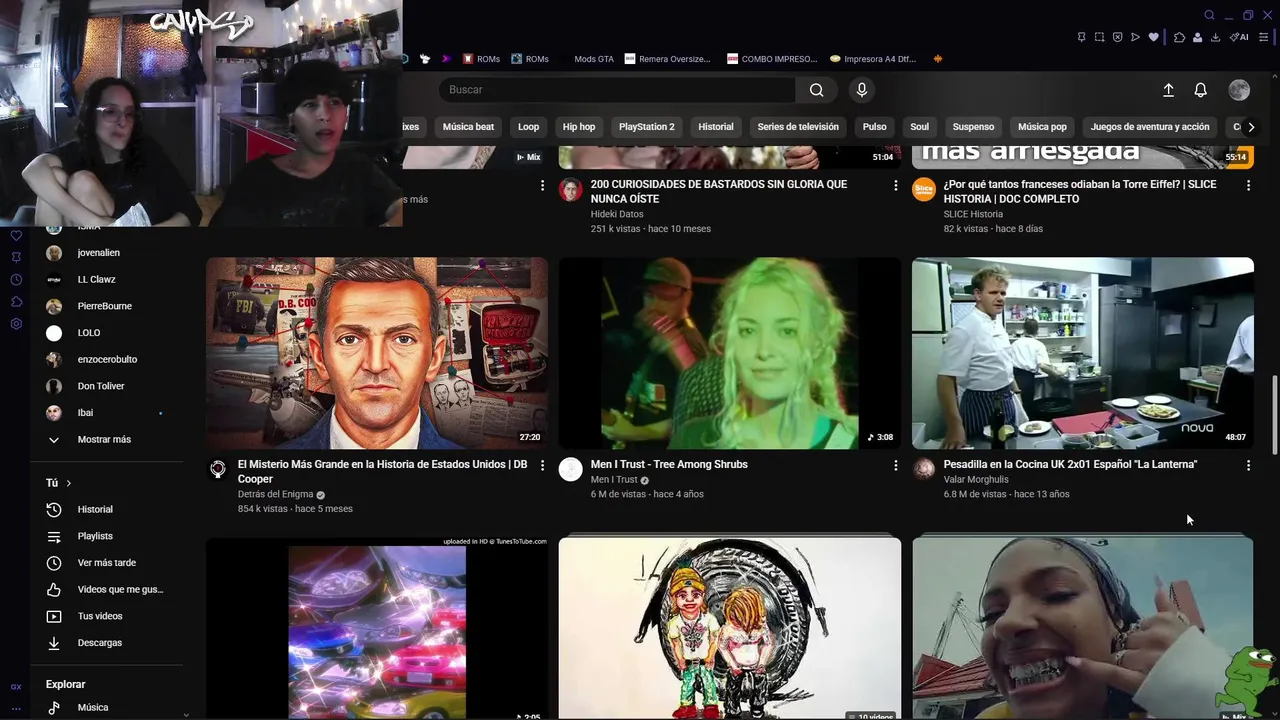Open settings gear in browser sidebar
Image resolution: width=1280 pixels, height=720 pixels.
(x=16, y=324)
